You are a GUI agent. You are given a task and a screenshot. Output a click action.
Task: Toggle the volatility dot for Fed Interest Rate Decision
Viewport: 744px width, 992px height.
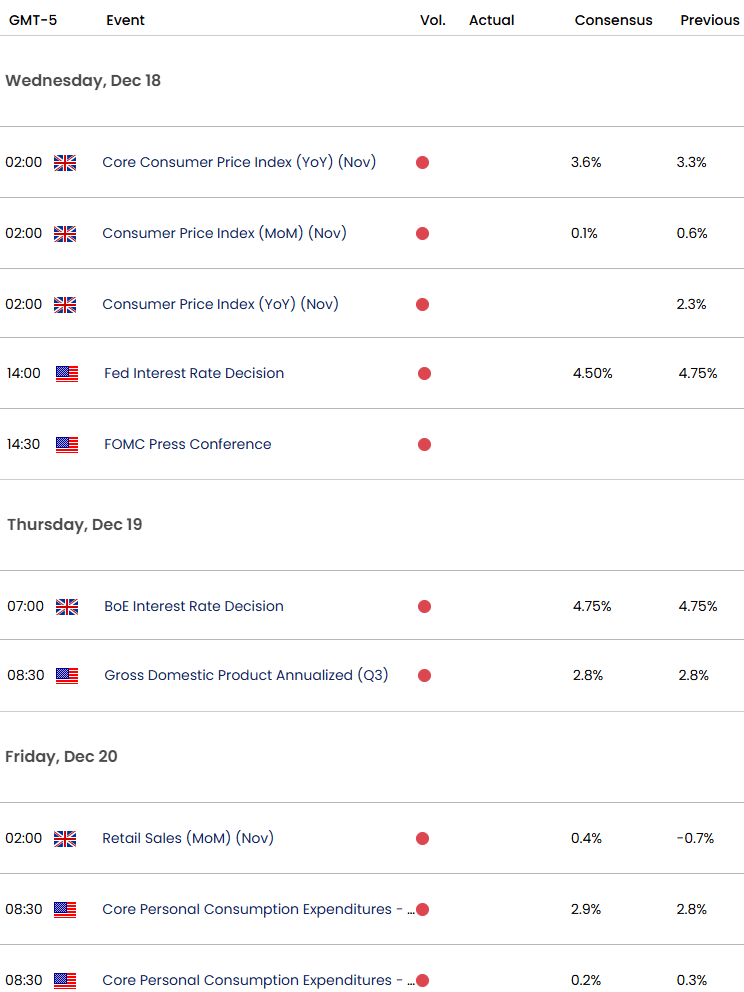(424, 373)
